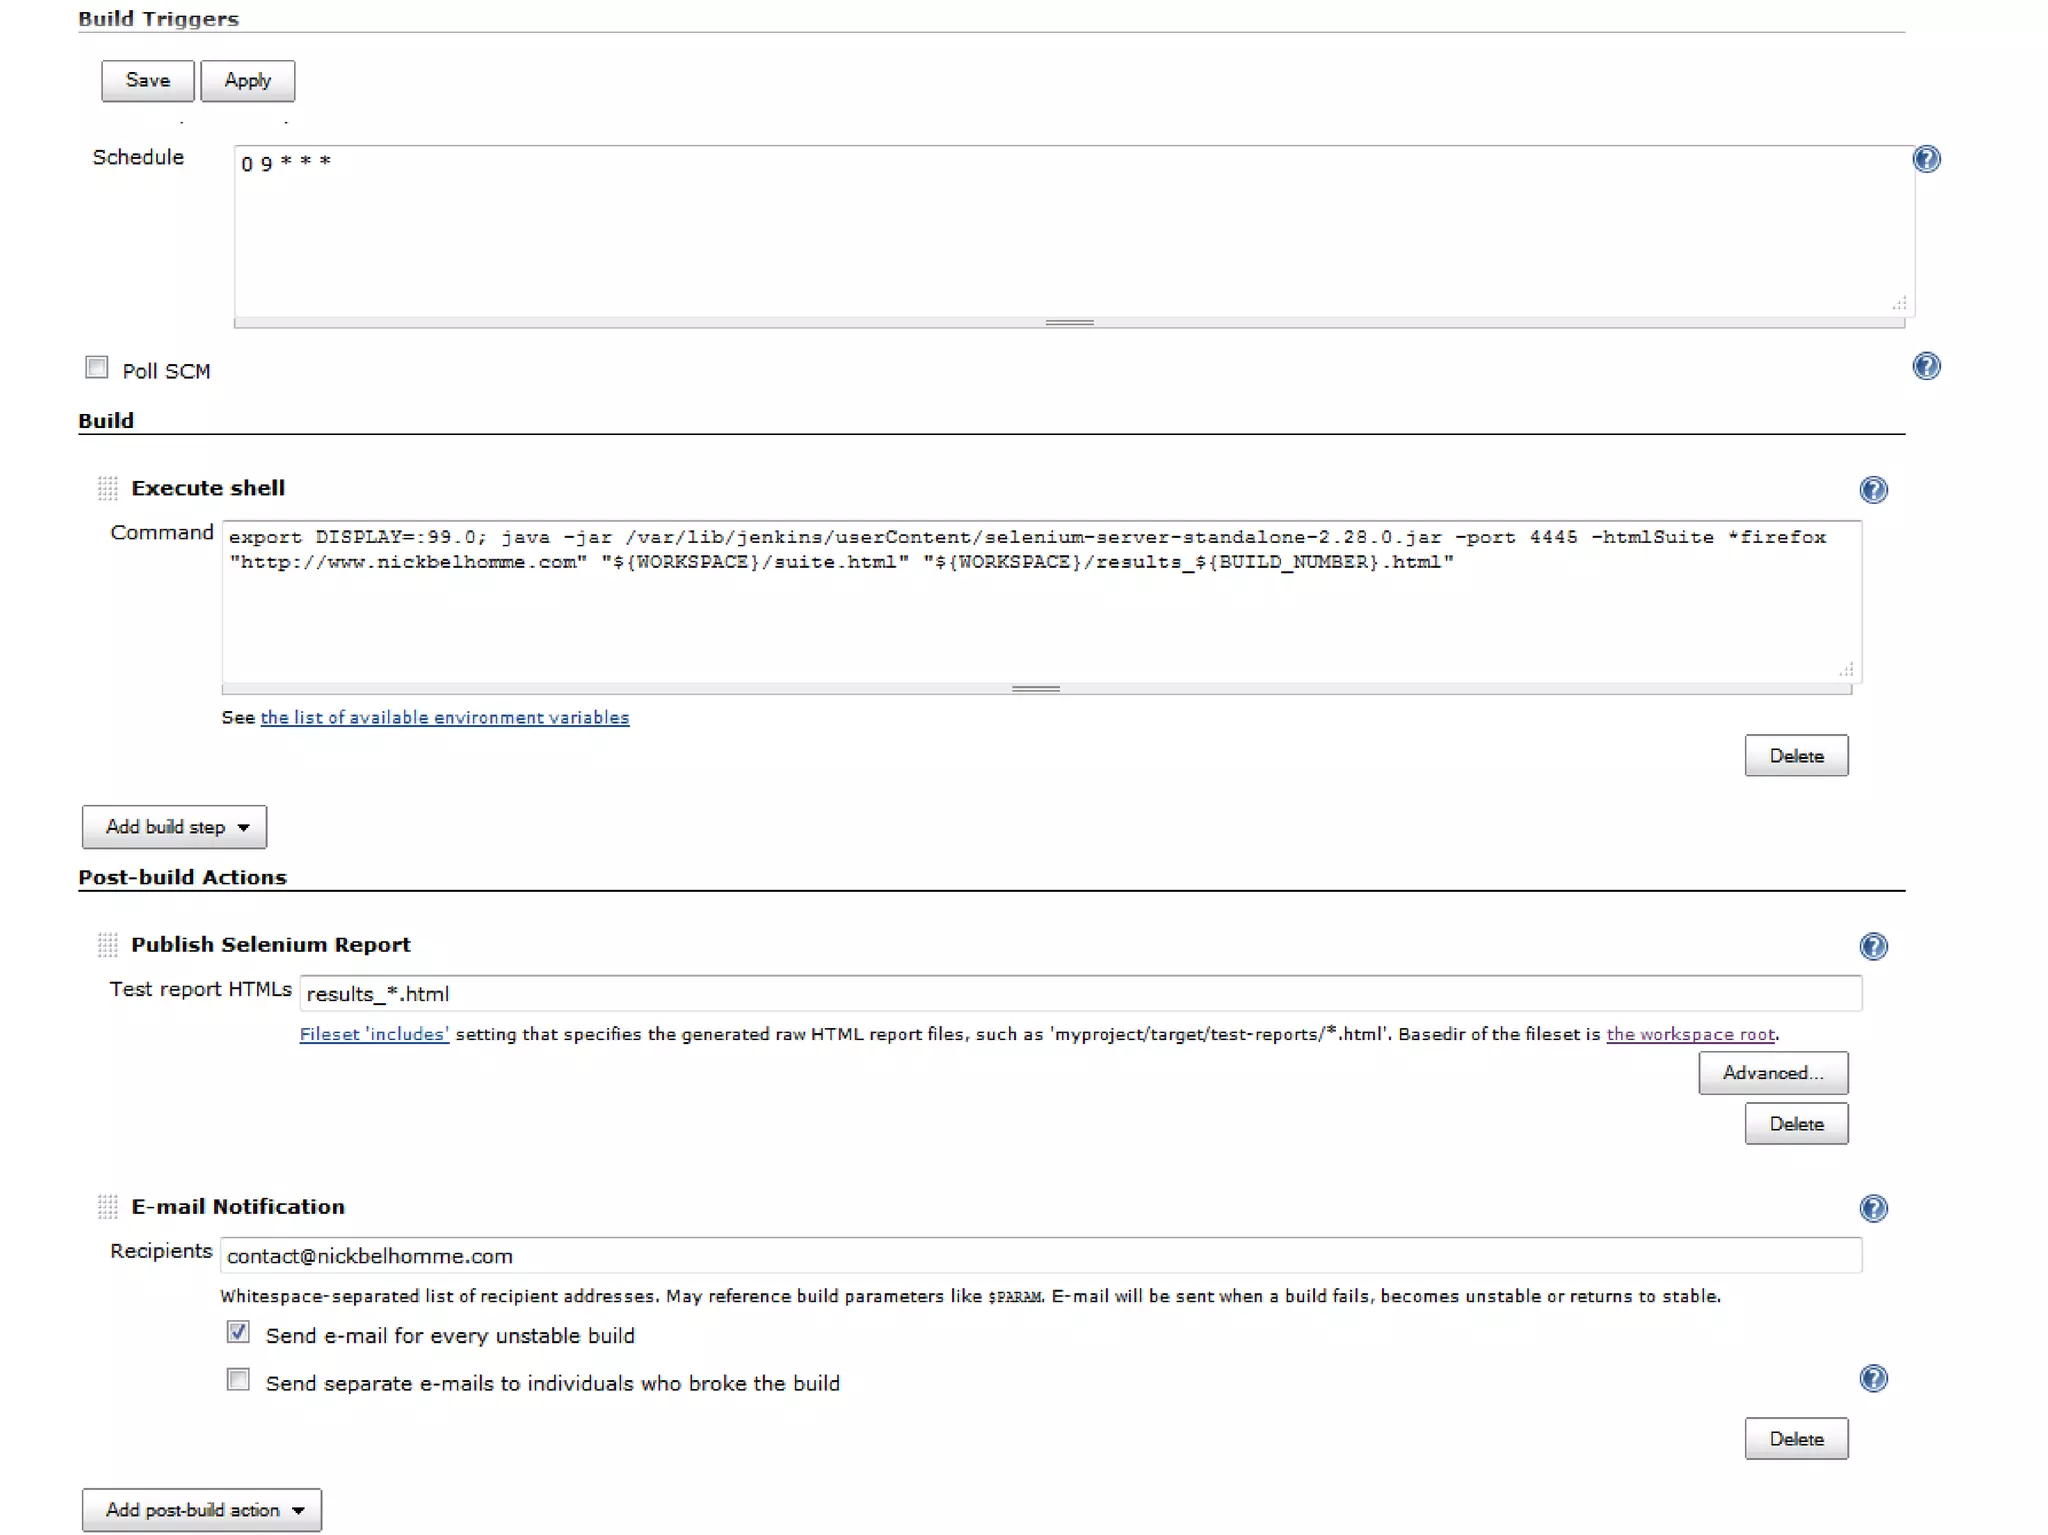The width and height of the screenshot is (2048, 1535).
Task: Click help icon for E-mail Notification
Action: click(x=1873, y=1208)
